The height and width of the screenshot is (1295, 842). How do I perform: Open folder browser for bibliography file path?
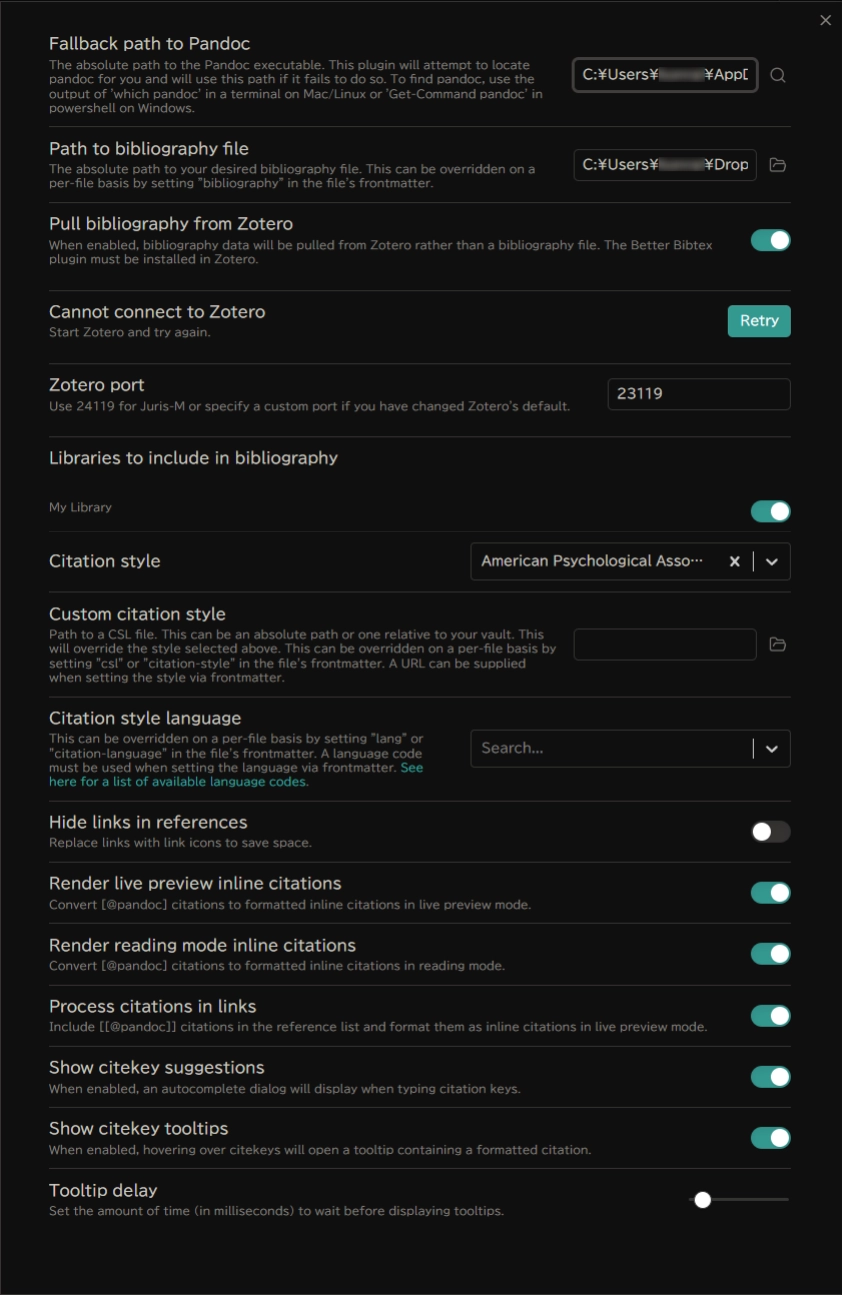(778, 165)
